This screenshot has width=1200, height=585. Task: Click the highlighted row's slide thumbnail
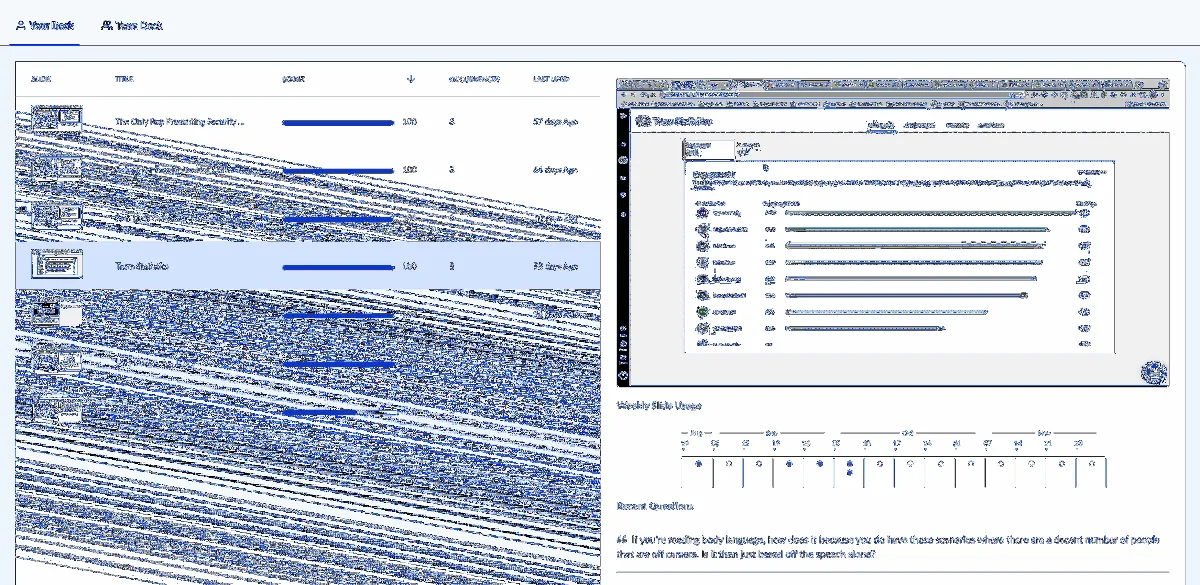pos(56,266)
